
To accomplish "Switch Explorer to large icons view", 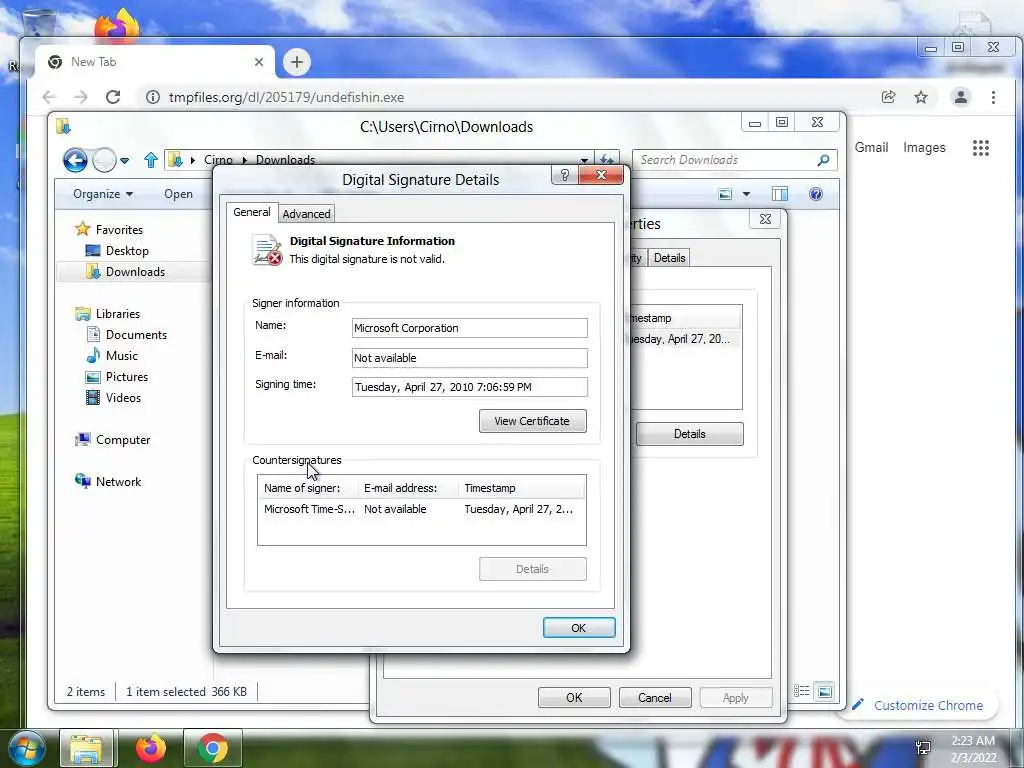I will tap(825, 691).
